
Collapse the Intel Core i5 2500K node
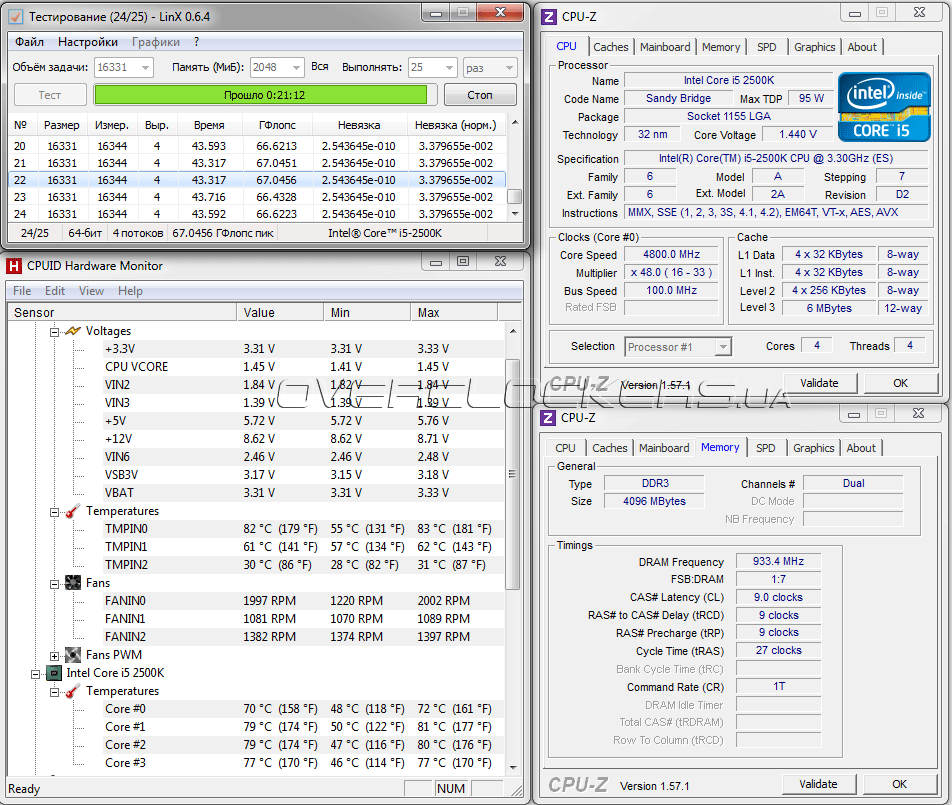(35, 673)
